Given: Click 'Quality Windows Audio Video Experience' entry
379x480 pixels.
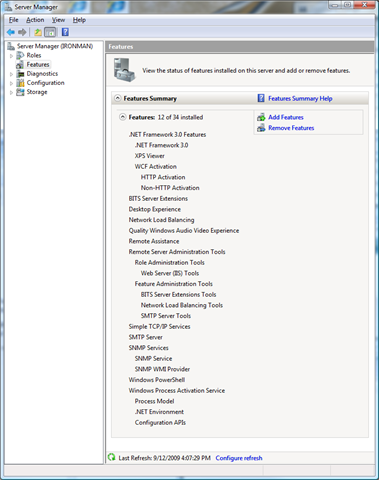Looking at the screenshot, I should [x=184, y=231].
